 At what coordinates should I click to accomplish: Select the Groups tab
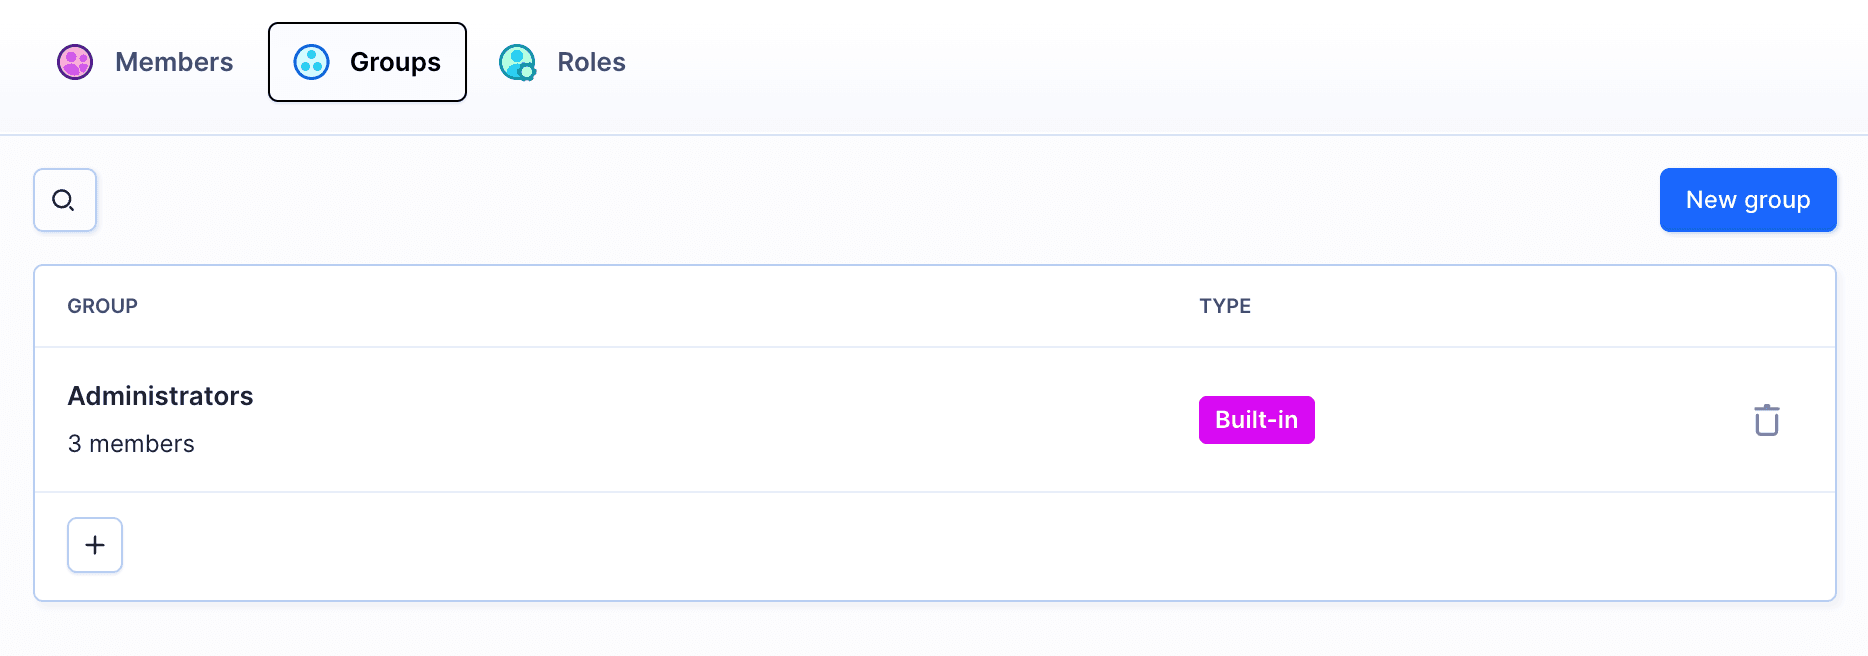pos(366,61)
